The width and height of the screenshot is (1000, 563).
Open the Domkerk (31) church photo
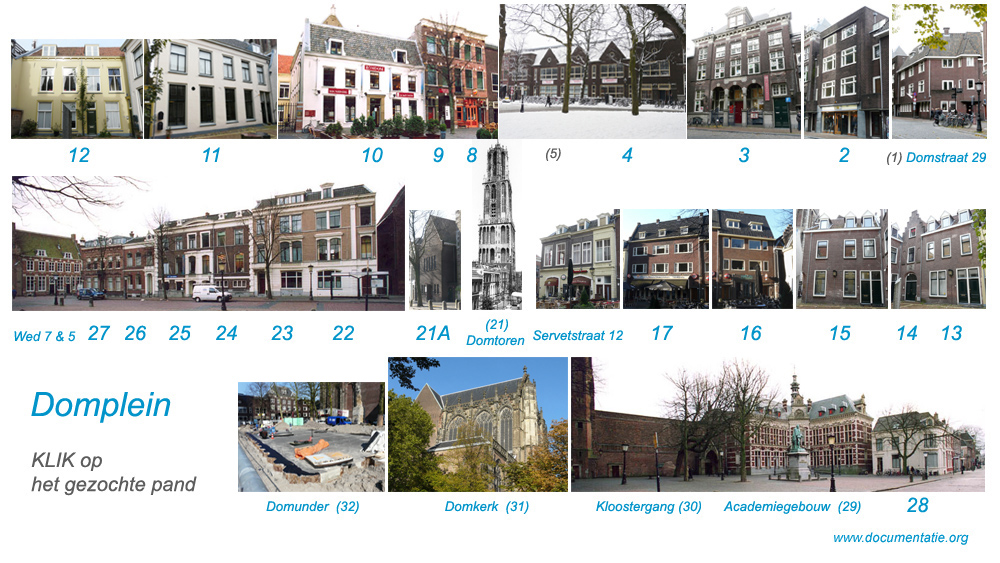[x=477, y=424]
